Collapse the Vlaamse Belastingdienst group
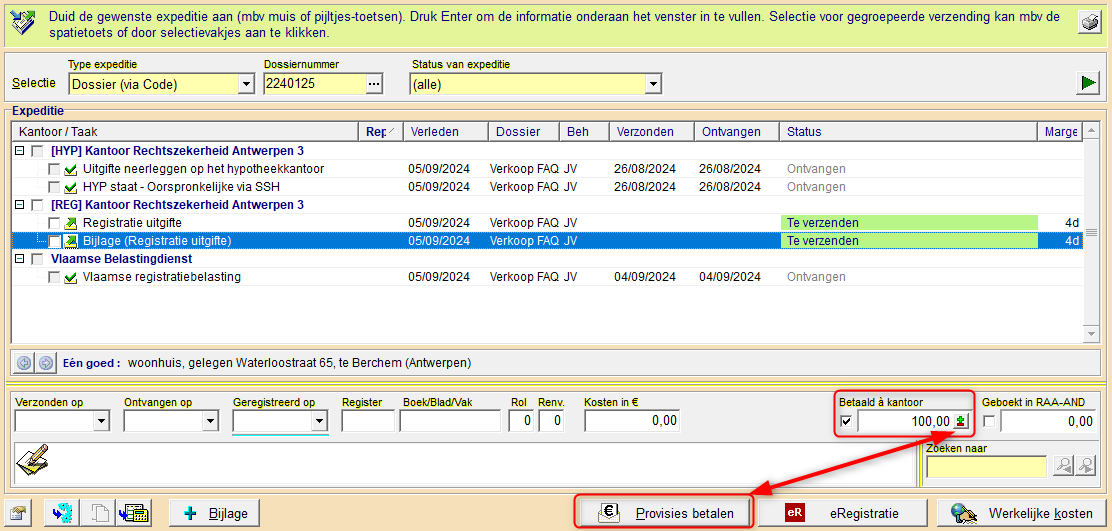 click(20, 259)
